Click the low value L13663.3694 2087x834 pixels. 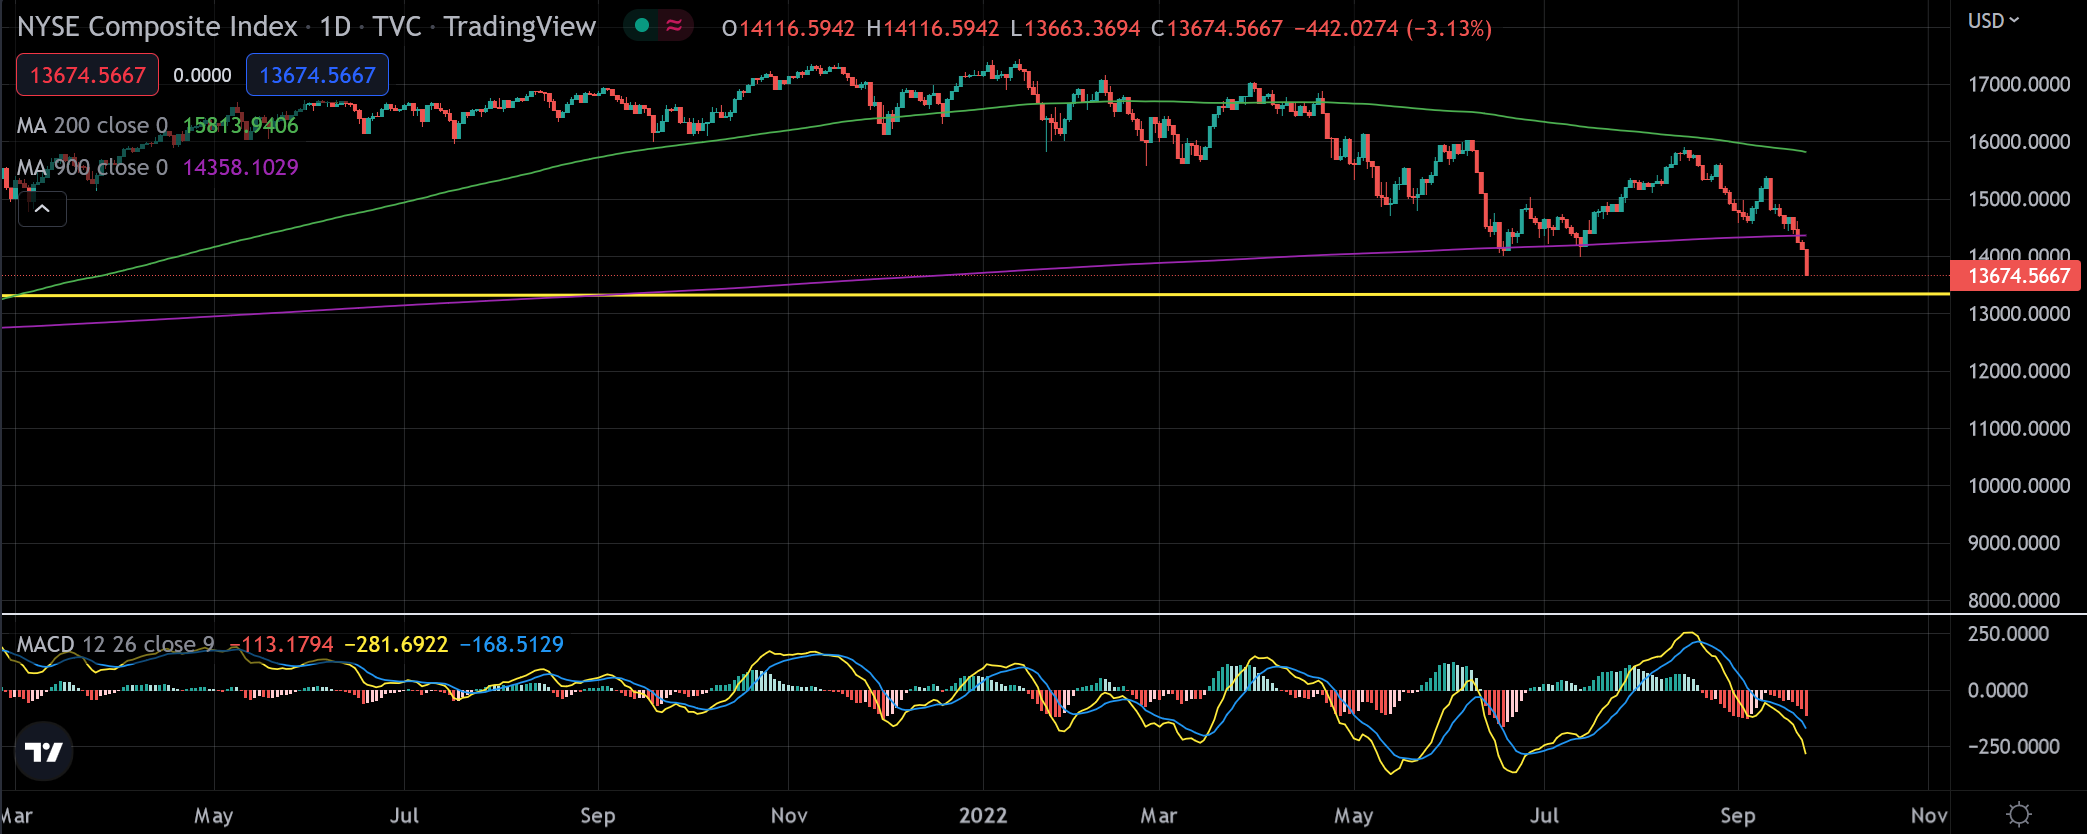[x=1075, y=28]
